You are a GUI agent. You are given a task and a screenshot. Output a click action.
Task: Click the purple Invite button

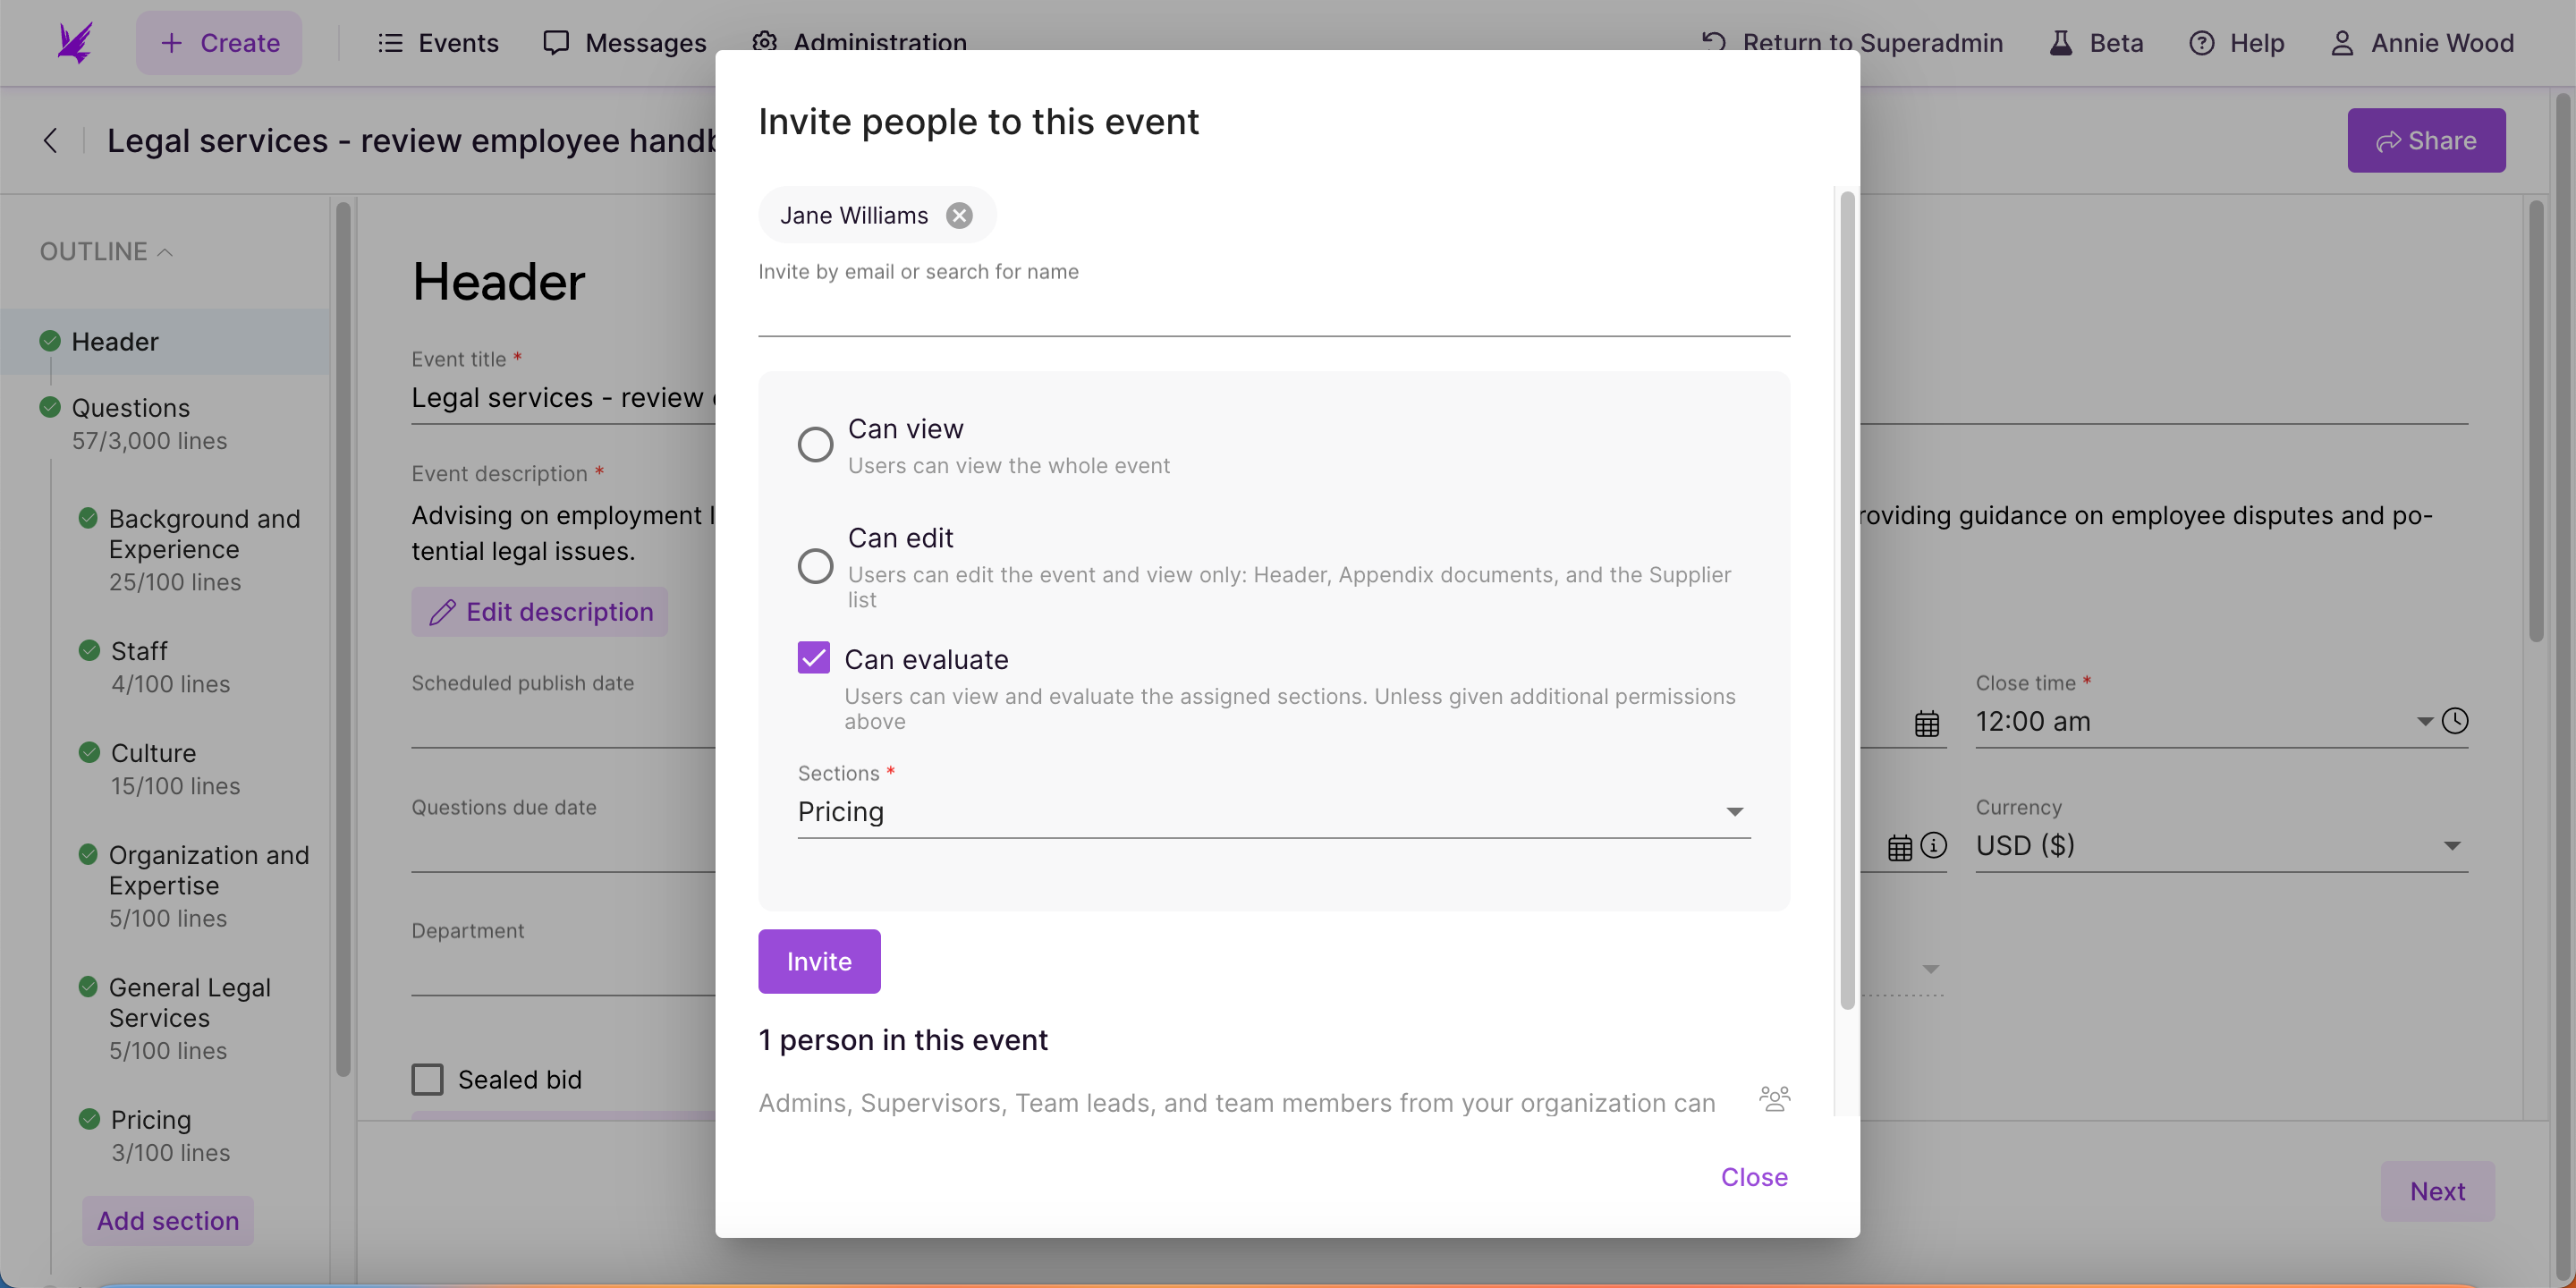pos(819,961)
